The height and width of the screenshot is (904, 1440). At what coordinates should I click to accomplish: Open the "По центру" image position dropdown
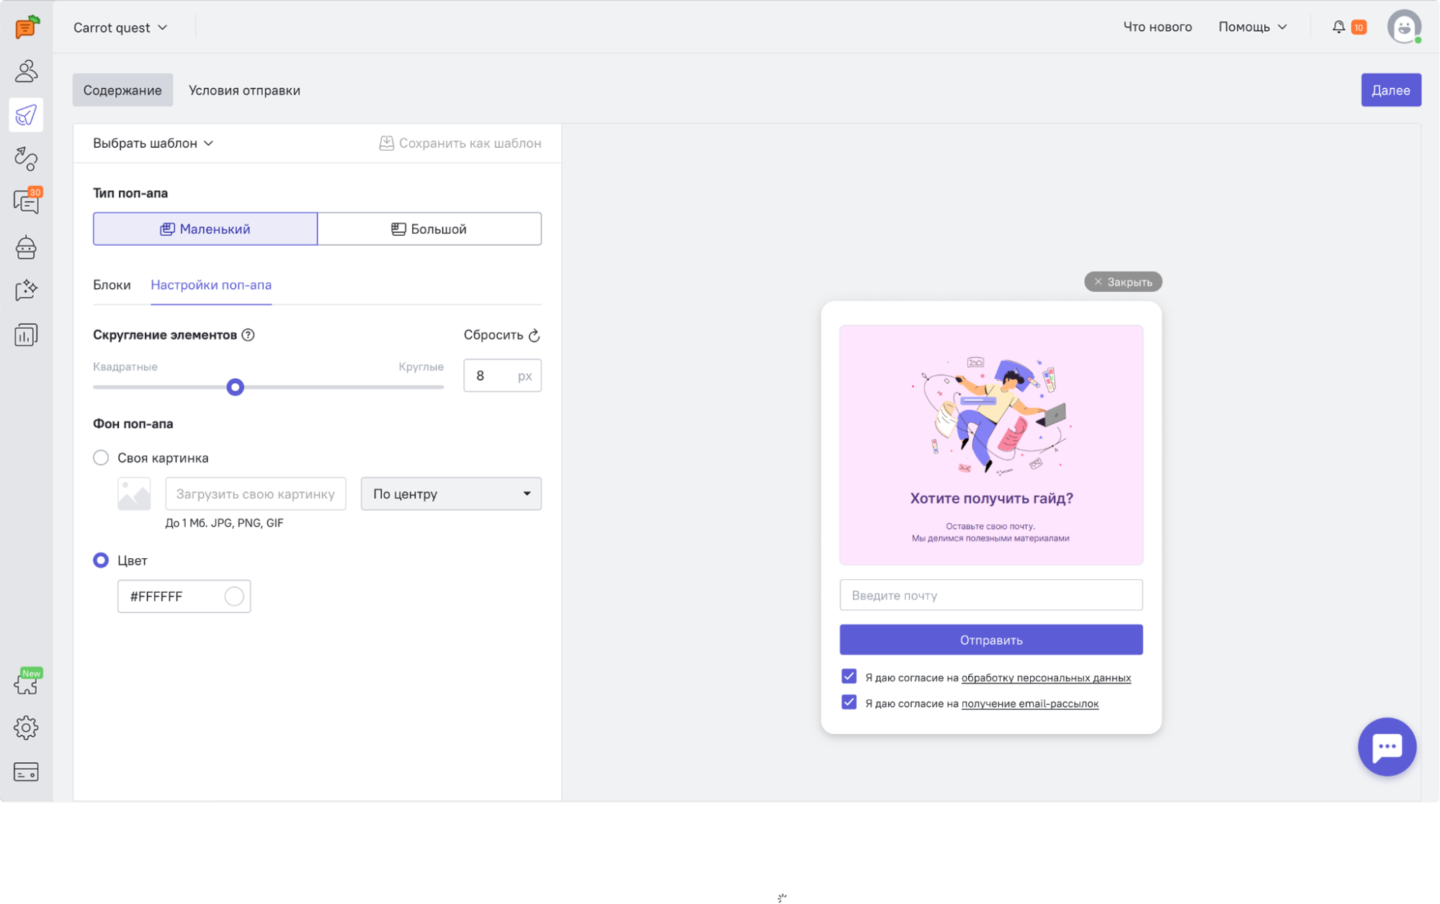tap(451, 494)
